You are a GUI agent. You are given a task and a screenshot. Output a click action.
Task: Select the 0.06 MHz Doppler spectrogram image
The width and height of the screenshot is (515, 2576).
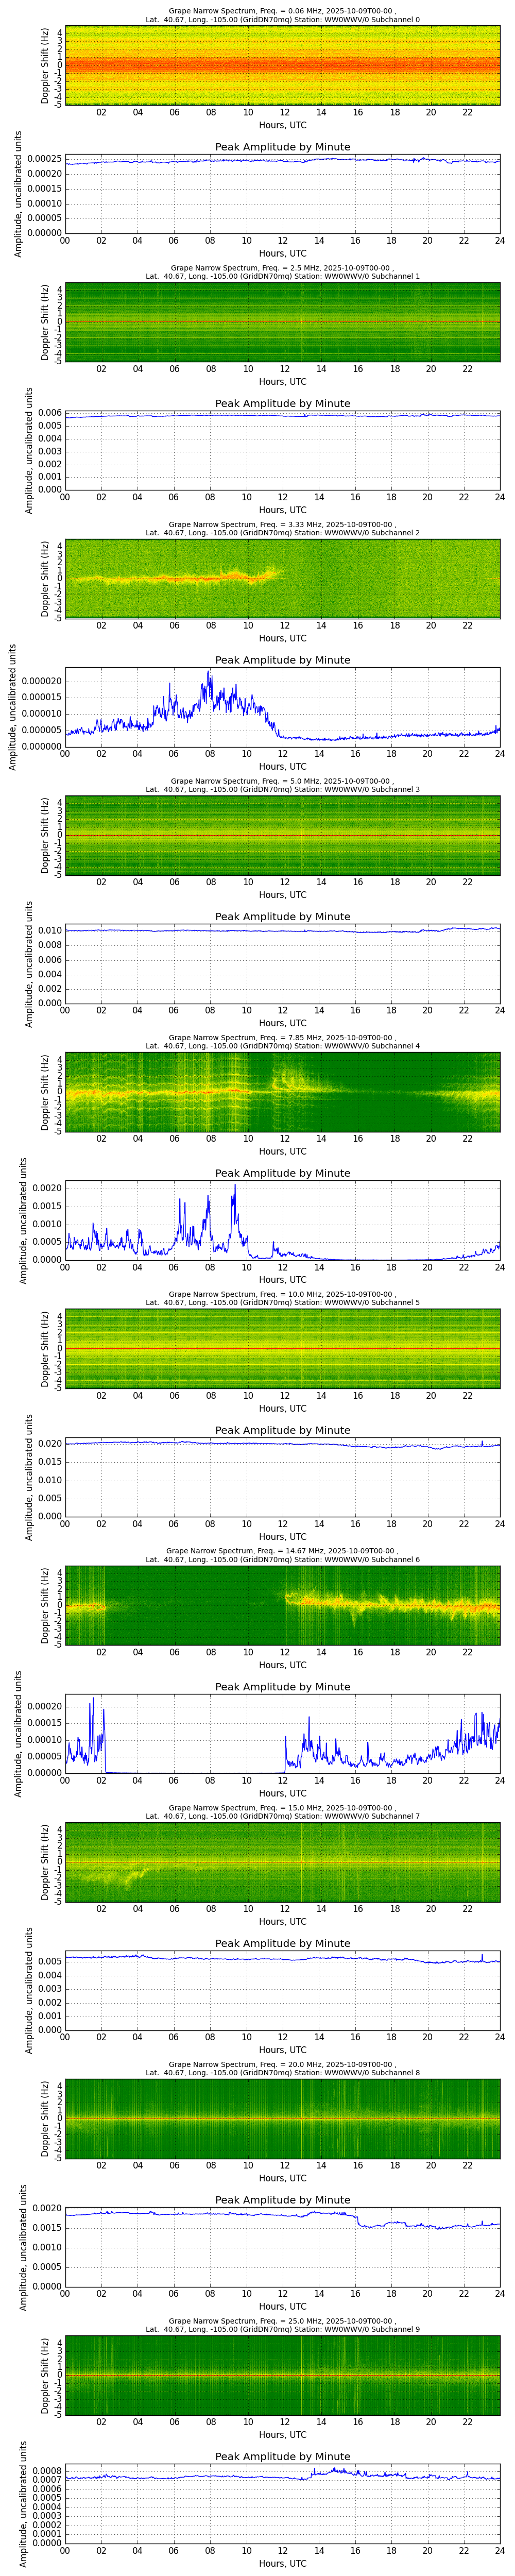coord(282,65)
